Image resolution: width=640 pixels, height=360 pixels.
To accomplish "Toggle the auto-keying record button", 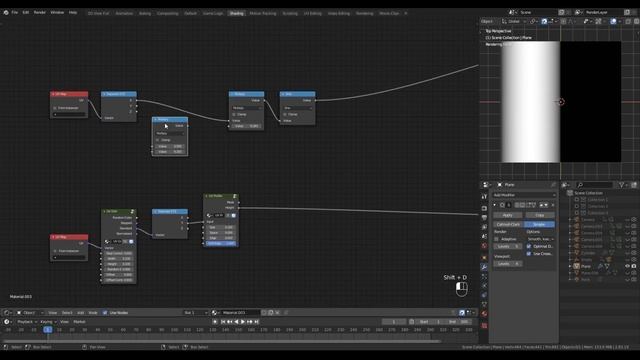I will [215, 322].
